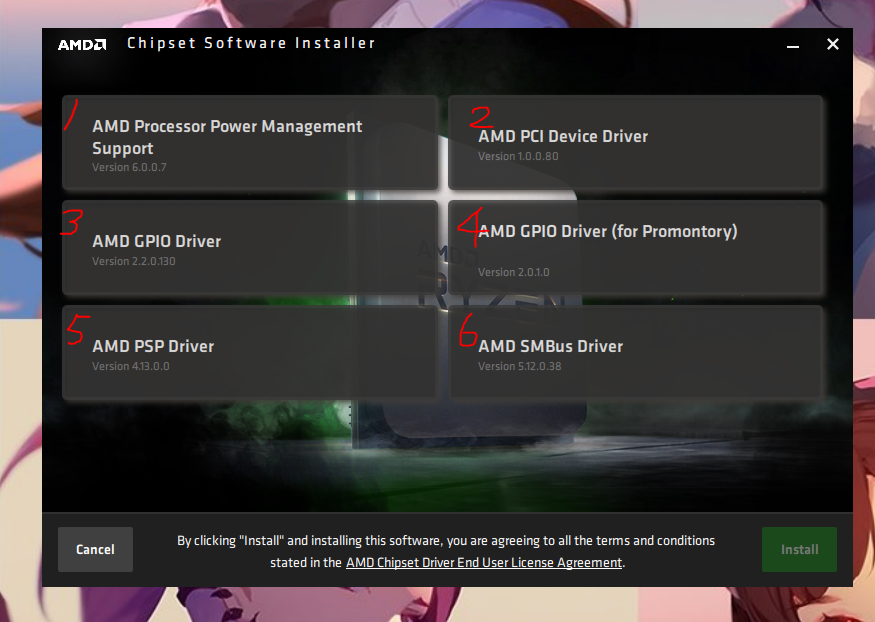The height and width of the screenshot is (622, 875).
Task: Click the AMD logo in the title bar
Action: 81,44
